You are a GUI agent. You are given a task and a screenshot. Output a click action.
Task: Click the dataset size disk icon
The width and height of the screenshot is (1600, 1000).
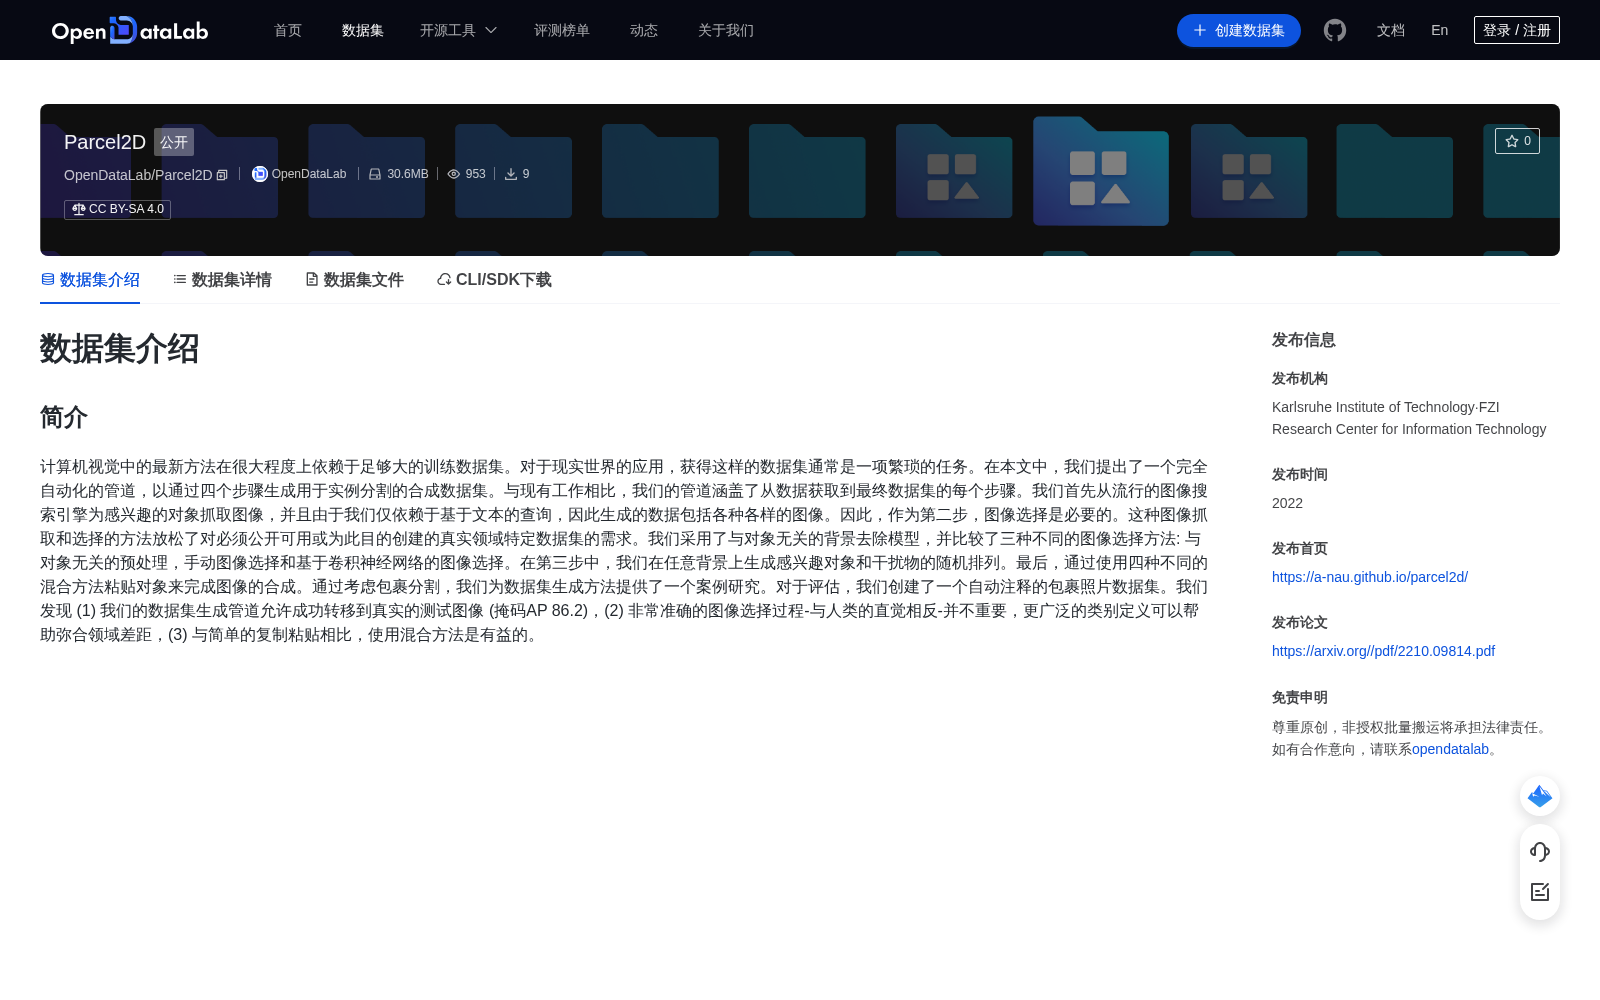point(375,174)
